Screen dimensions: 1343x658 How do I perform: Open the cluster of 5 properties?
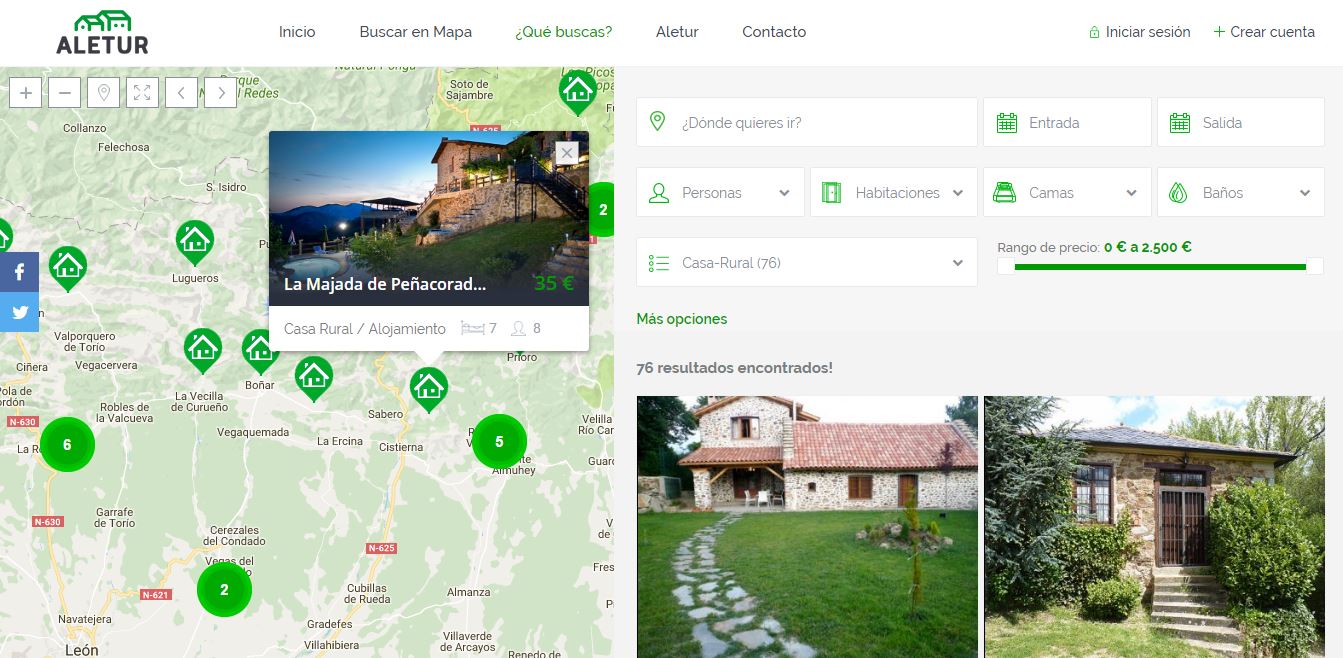point(499,441)
